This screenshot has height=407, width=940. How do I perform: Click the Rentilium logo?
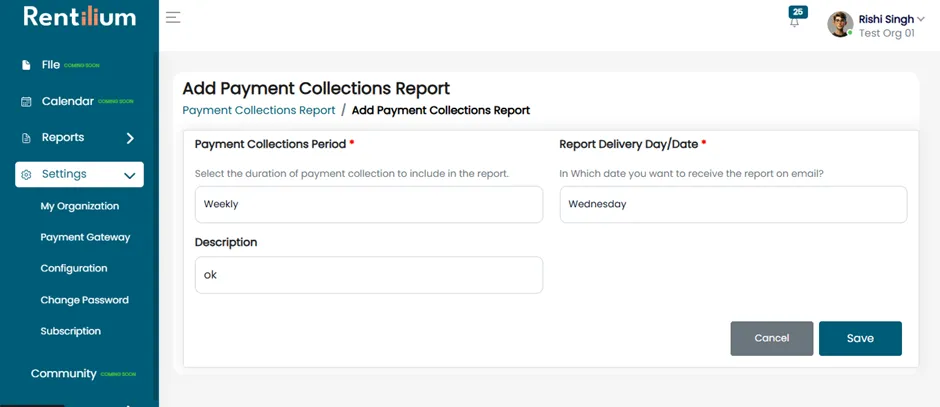(80, 16)
